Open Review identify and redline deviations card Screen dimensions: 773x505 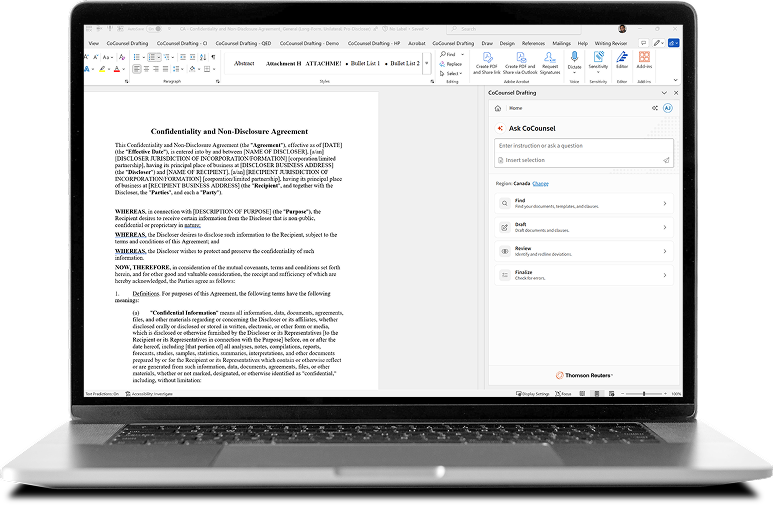584,251
